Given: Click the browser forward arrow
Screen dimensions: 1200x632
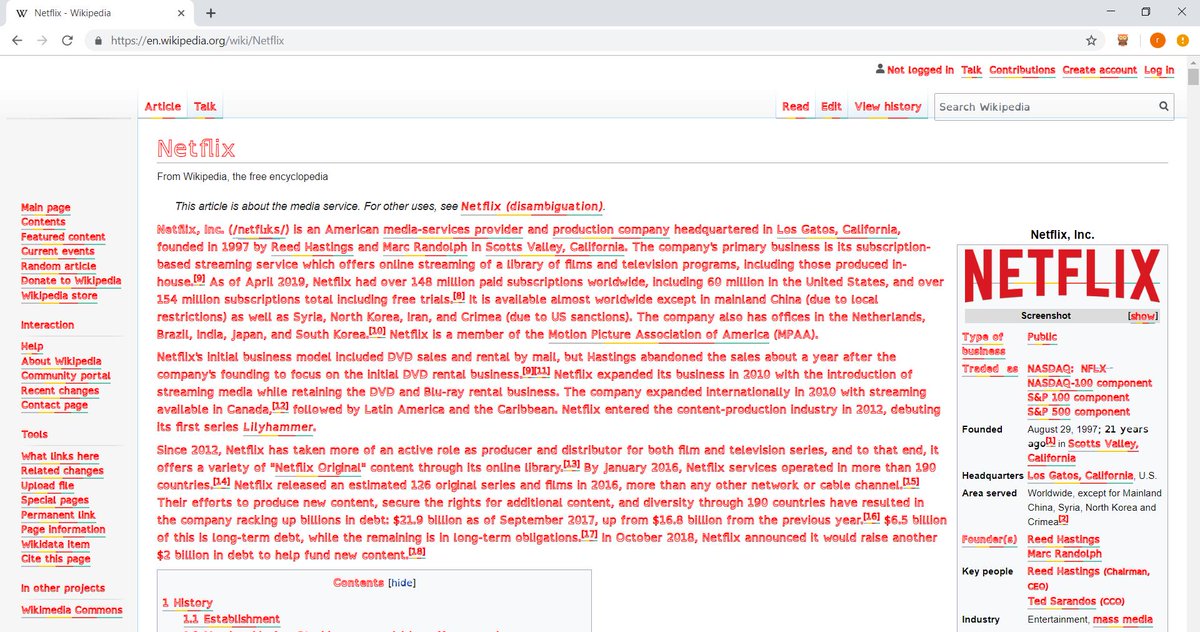Looking at the screenshot, I should 42,41.
